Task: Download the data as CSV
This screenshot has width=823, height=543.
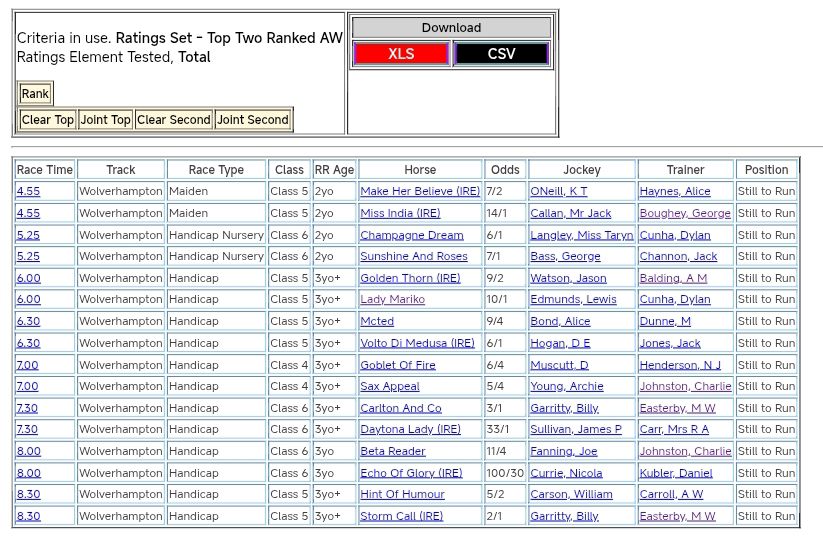Action: click(x=501, y=54)
